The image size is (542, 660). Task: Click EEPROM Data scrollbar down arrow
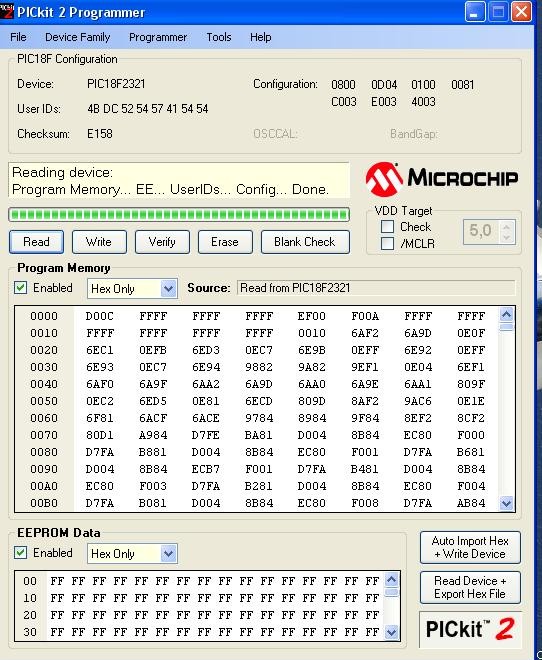click(x=391, y=631)
